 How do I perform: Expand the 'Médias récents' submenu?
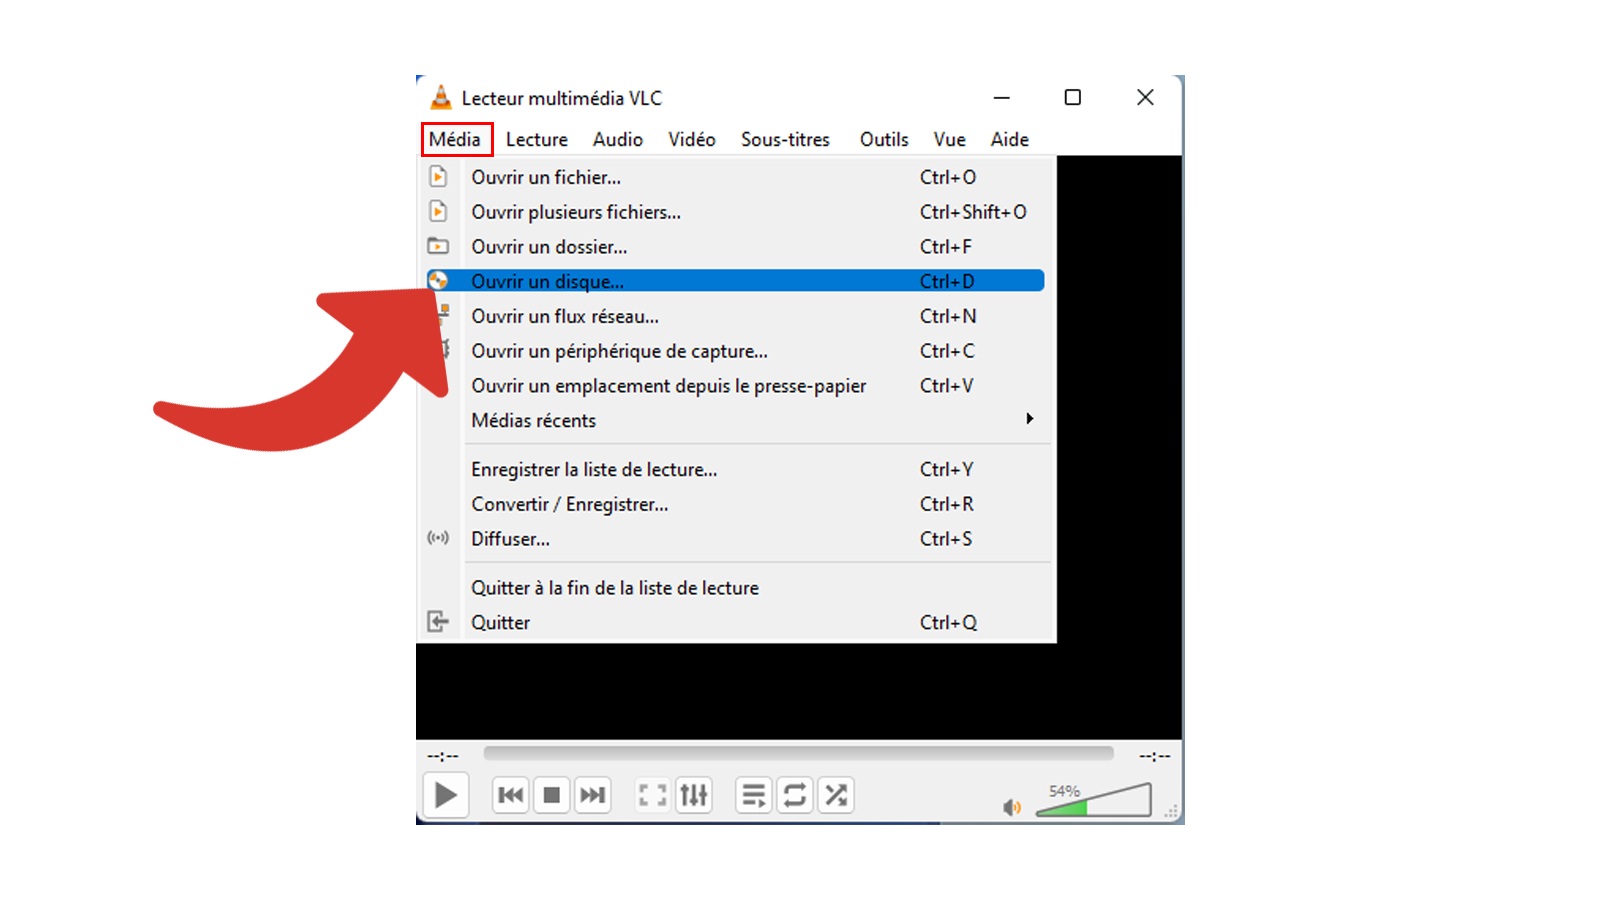pos(533,420)
